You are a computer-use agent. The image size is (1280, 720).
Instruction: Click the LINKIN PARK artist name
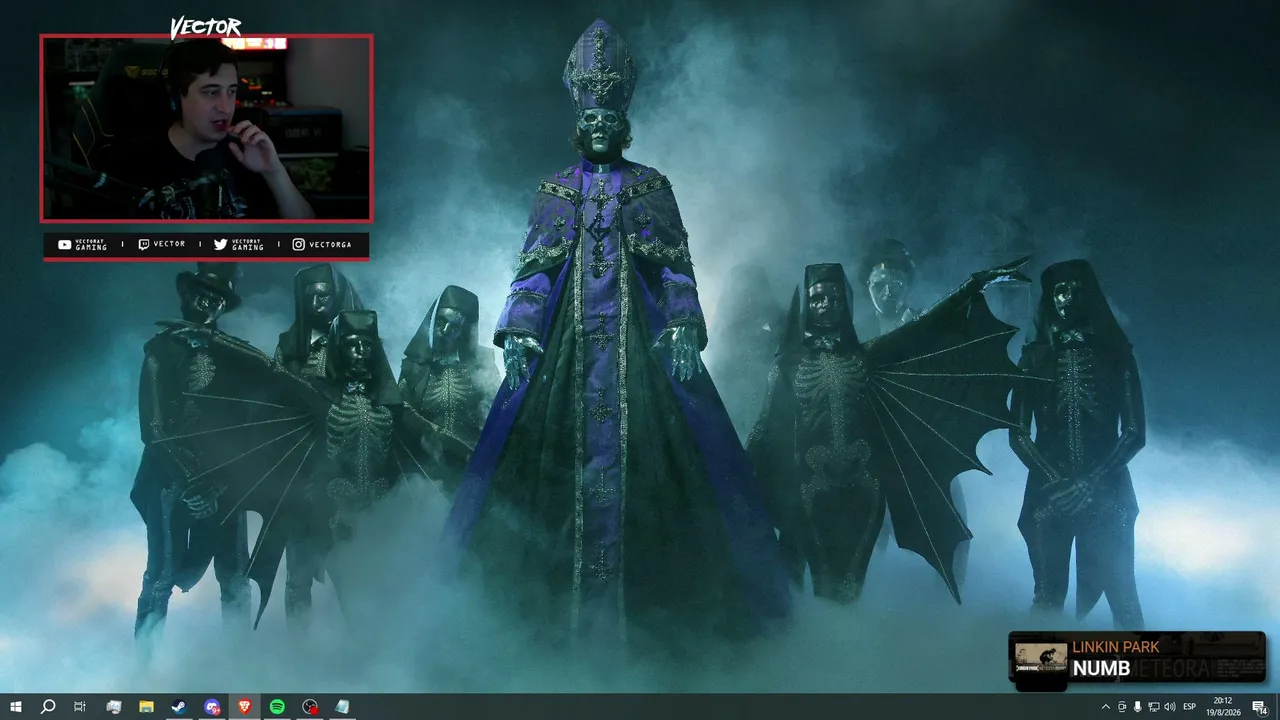pos(1116,647)
